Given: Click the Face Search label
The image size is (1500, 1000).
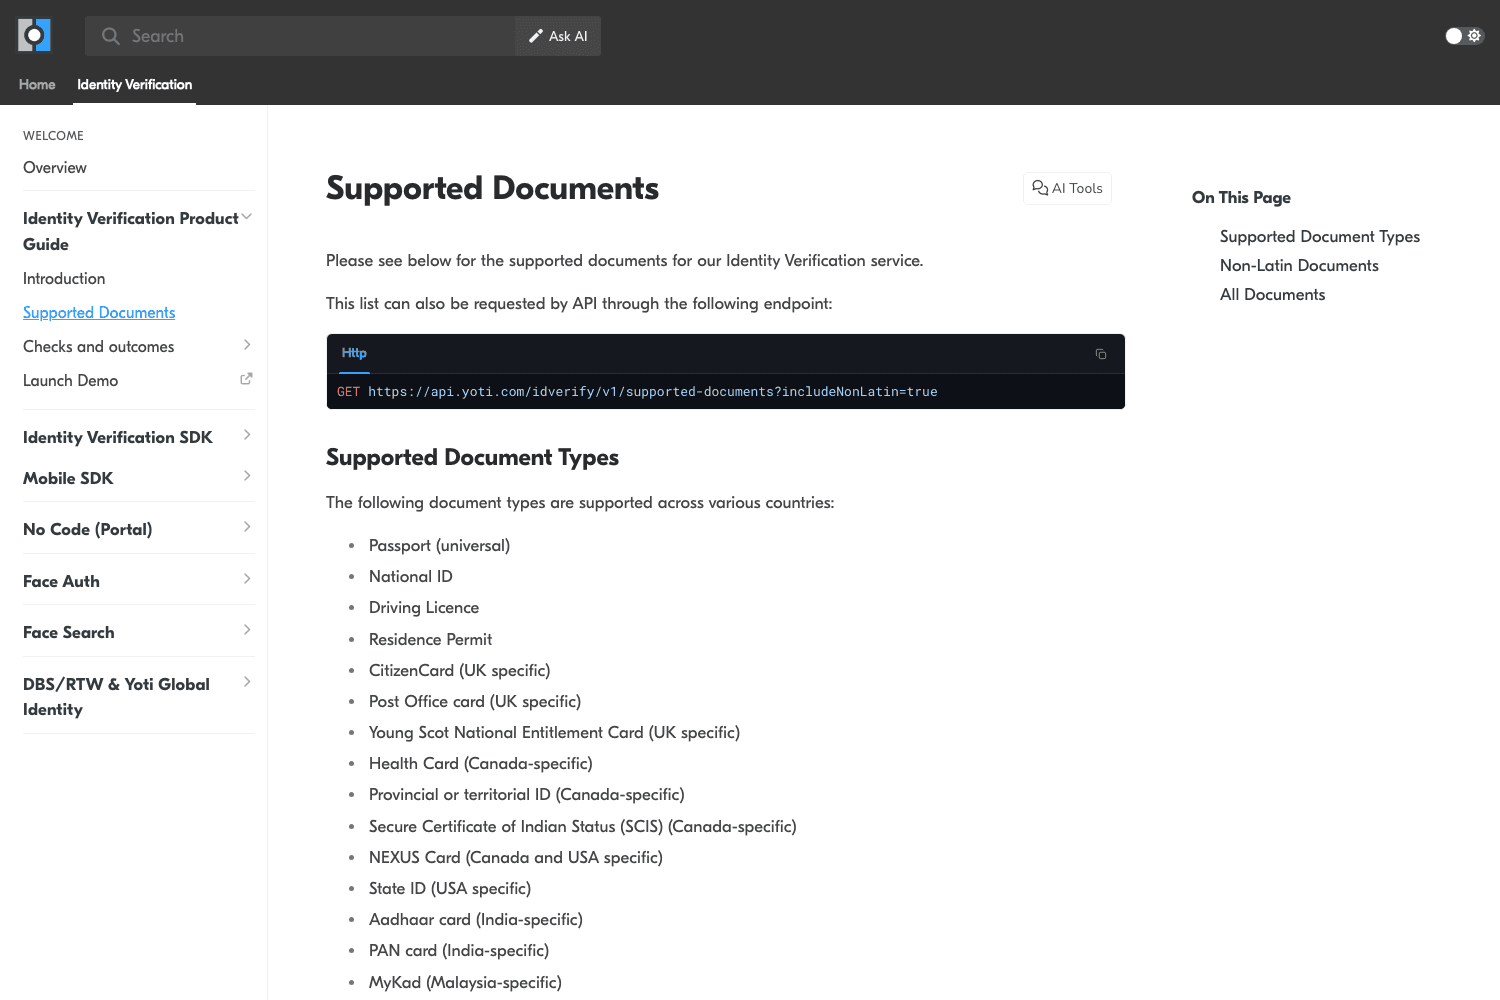Looking at the screenshot, I should pos(69,632).
